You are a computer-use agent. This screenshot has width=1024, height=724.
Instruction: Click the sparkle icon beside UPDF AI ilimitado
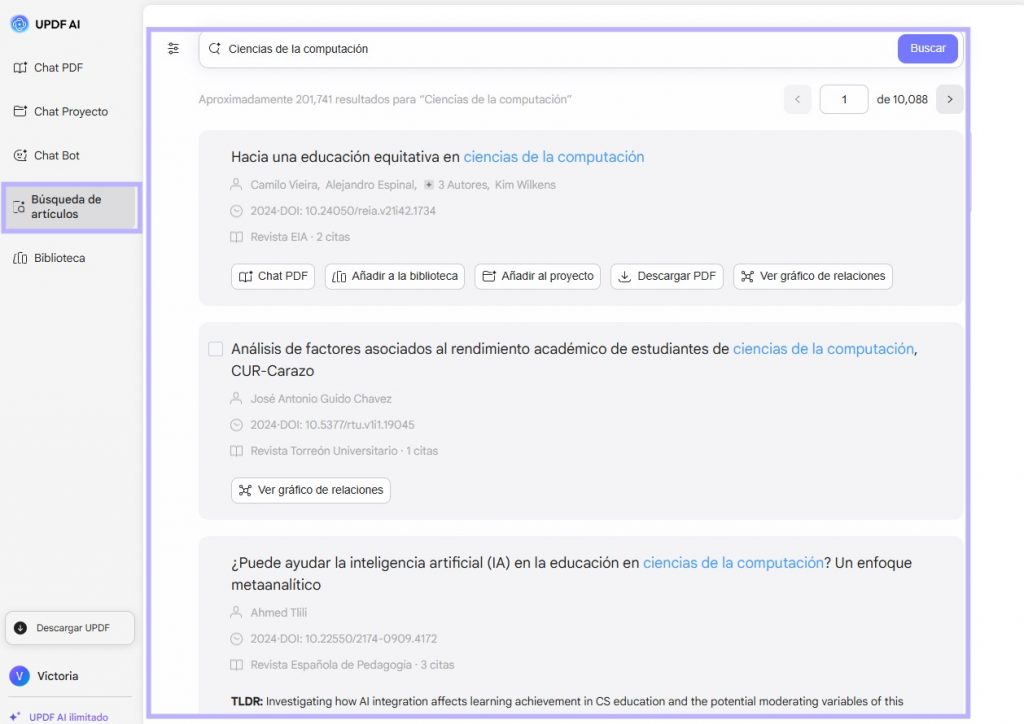click(15, 716)
